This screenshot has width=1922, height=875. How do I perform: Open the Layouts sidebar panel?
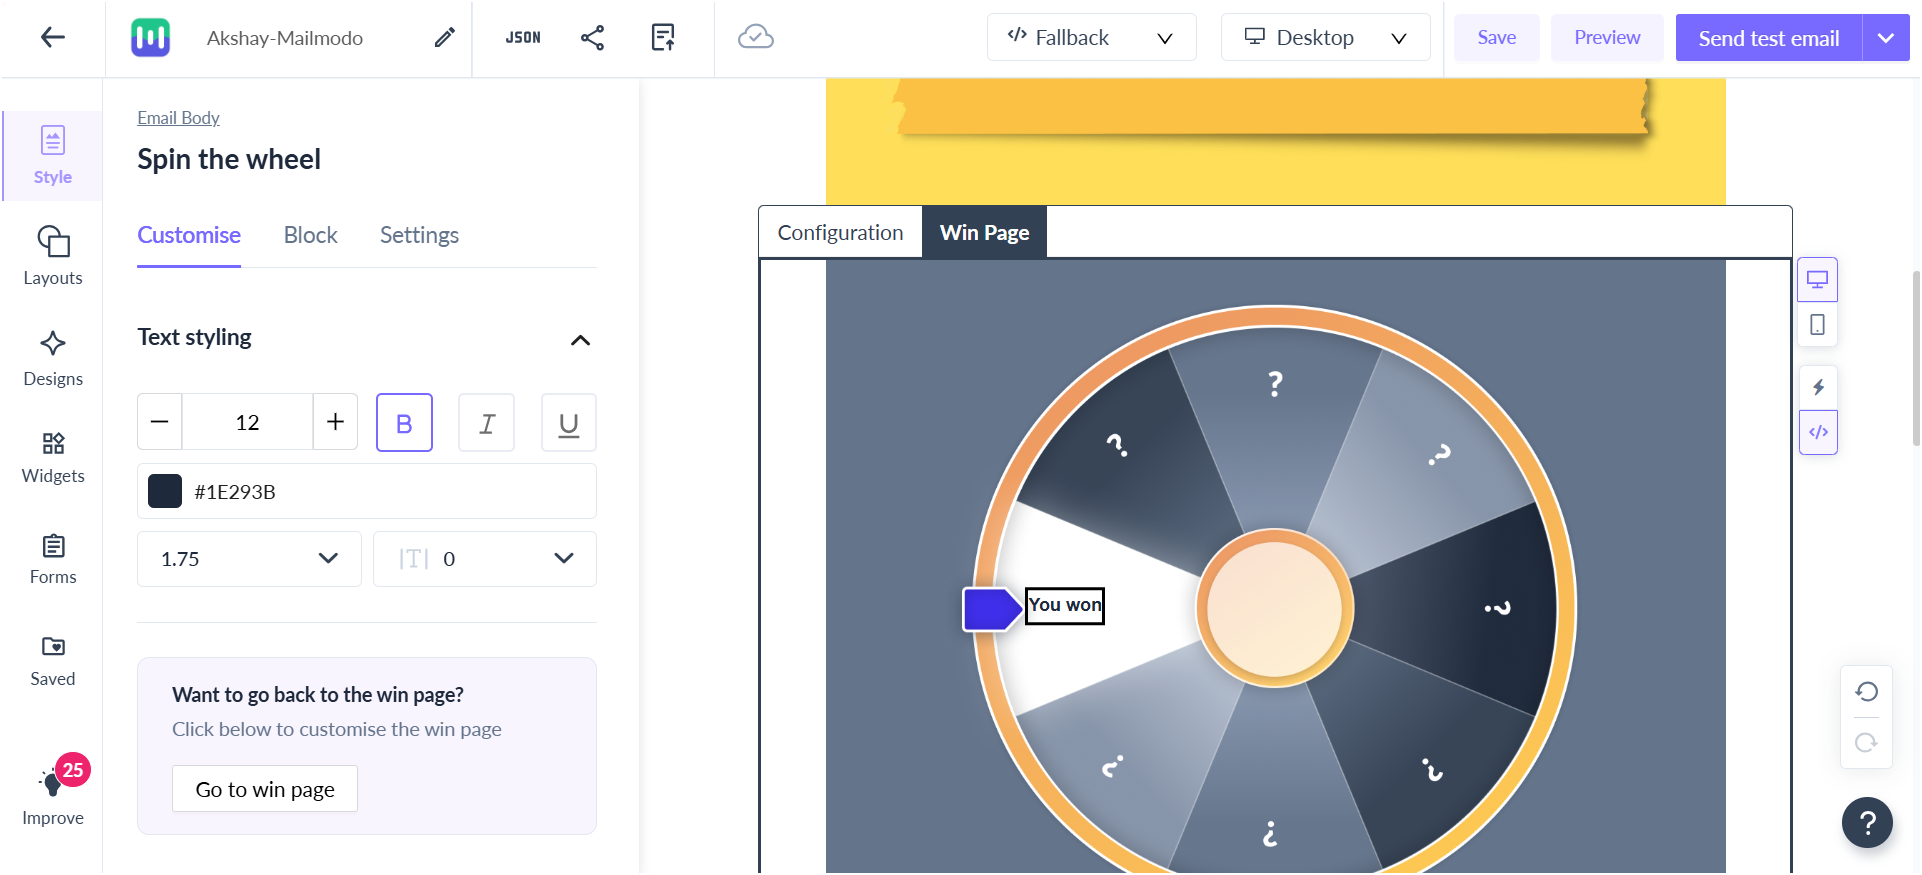pos(53,256)
